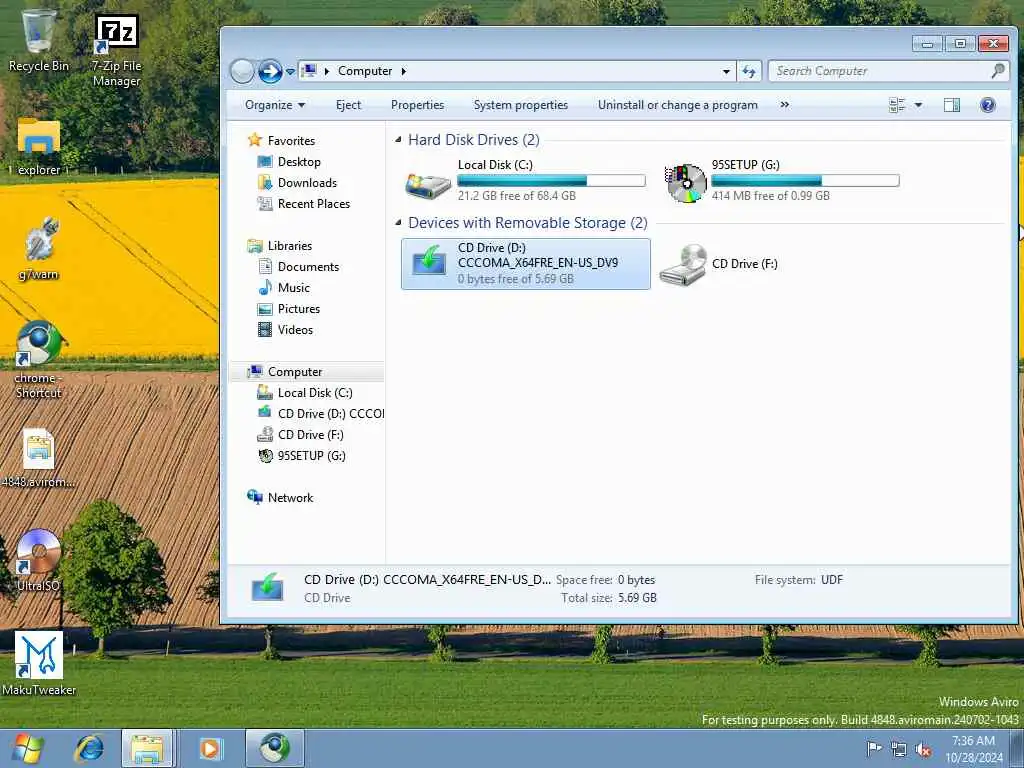
Task: Open the Music library
Action: 293,288
